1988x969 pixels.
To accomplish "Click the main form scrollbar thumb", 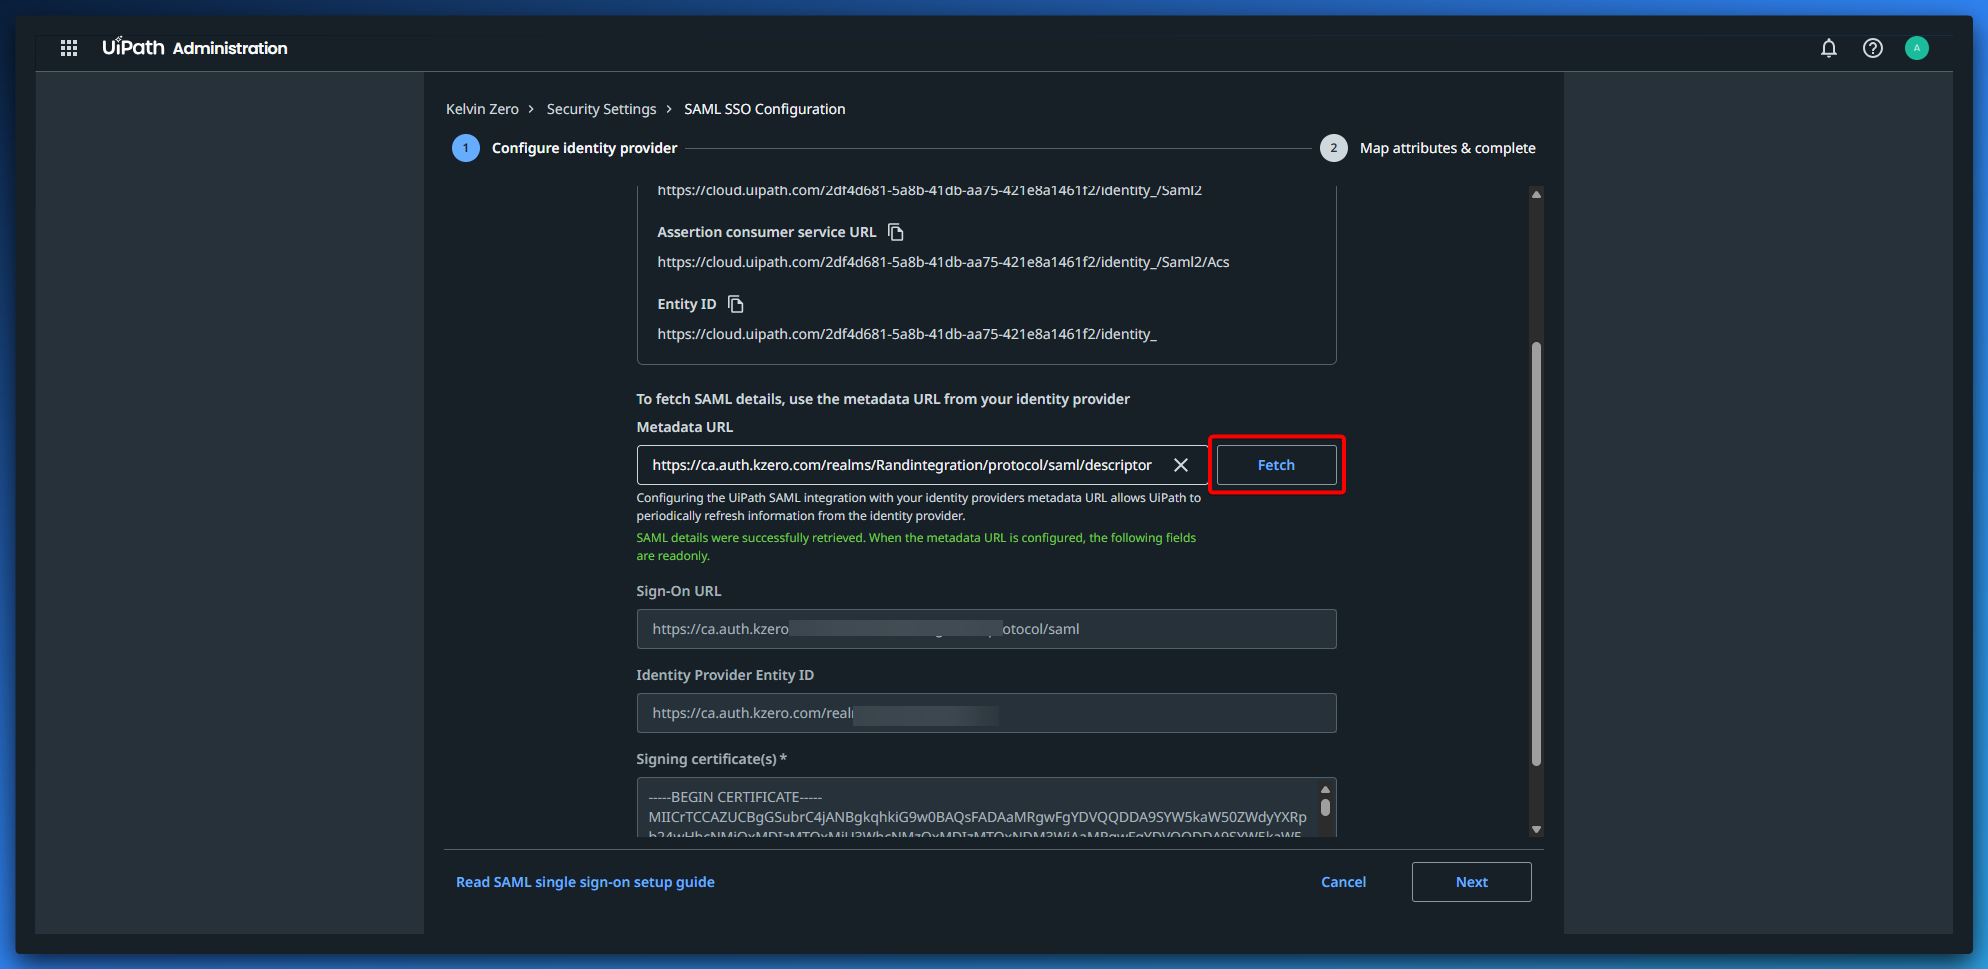I will point(1536,555).
